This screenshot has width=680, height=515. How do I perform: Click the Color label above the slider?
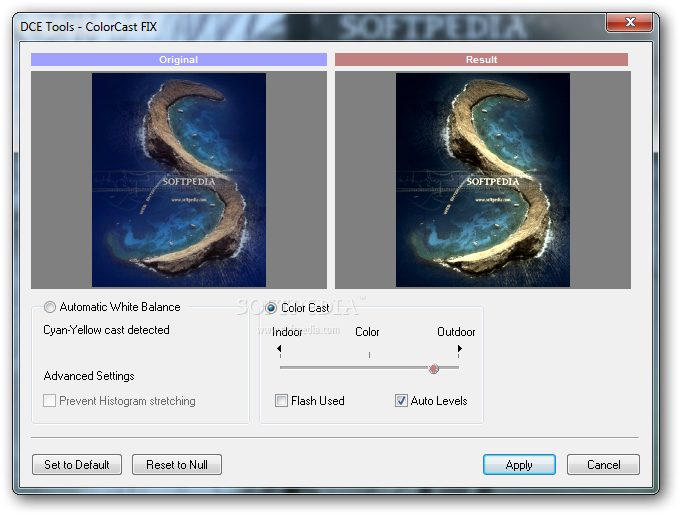click(x=367, y=332)
